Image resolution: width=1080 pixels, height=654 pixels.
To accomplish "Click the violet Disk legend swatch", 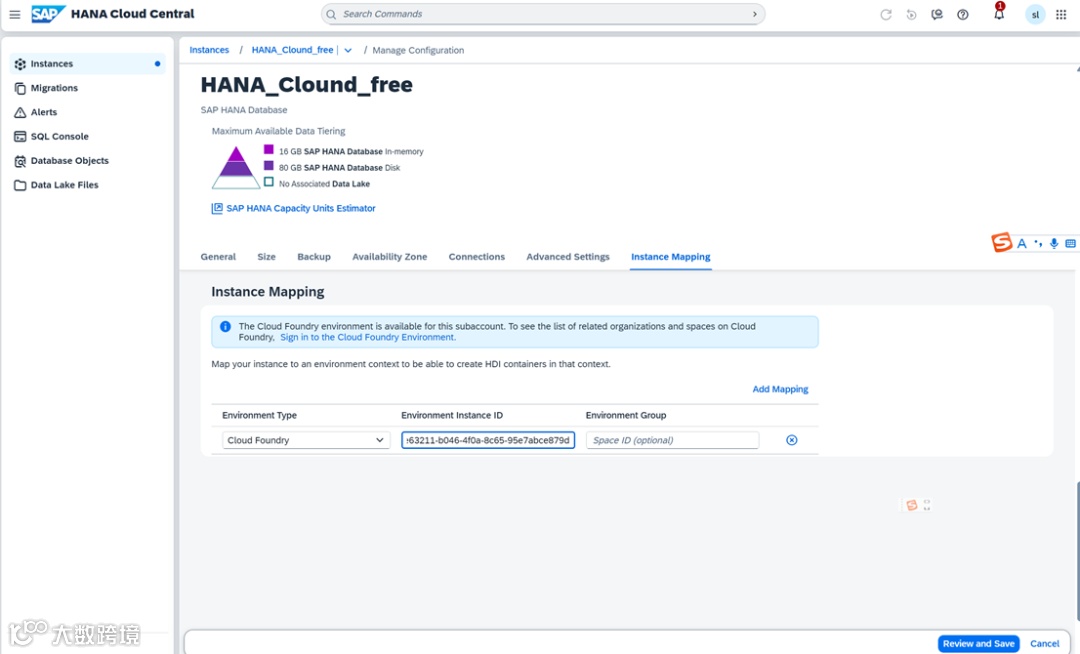I will coord(269,166).
